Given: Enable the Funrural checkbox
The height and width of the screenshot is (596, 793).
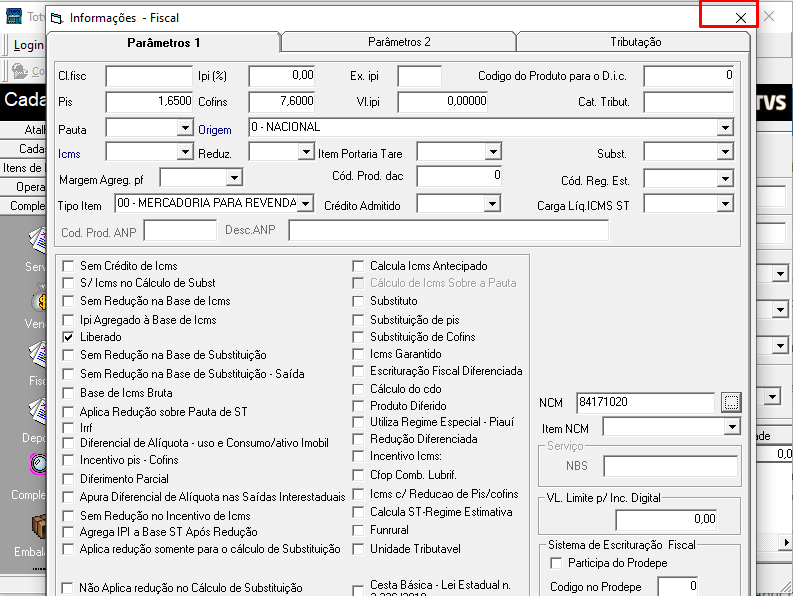Looking at the screenshot, I should pos(358,530).
